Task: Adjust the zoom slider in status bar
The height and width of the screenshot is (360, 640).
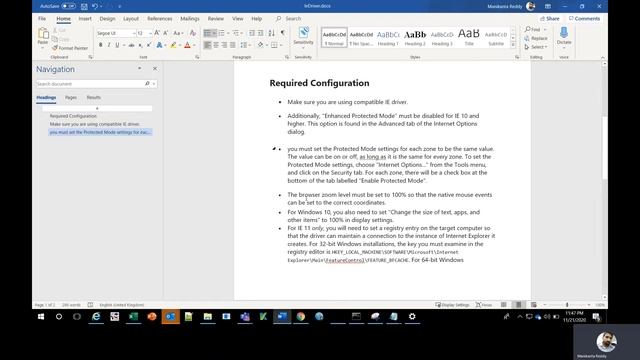Action: (567, 305)
